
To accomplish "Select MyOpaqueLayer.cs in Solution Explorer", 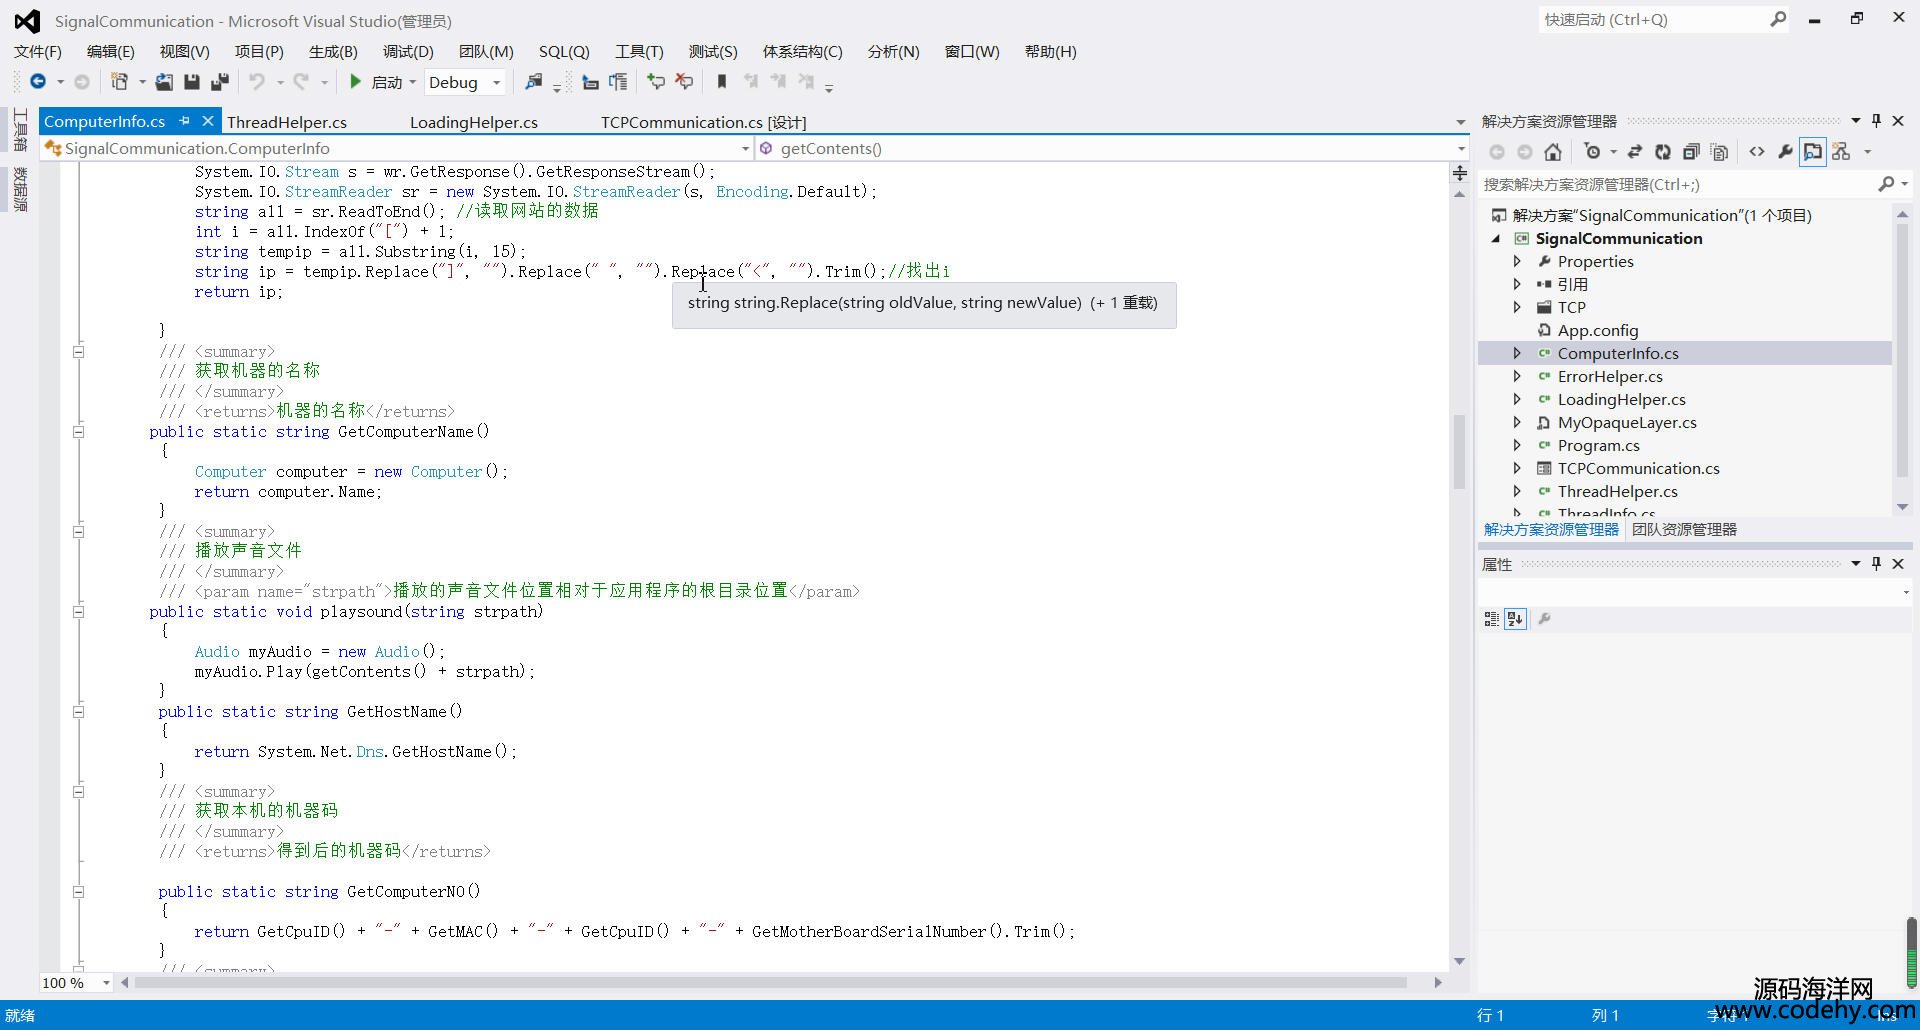I will (x=1627, y=422).
